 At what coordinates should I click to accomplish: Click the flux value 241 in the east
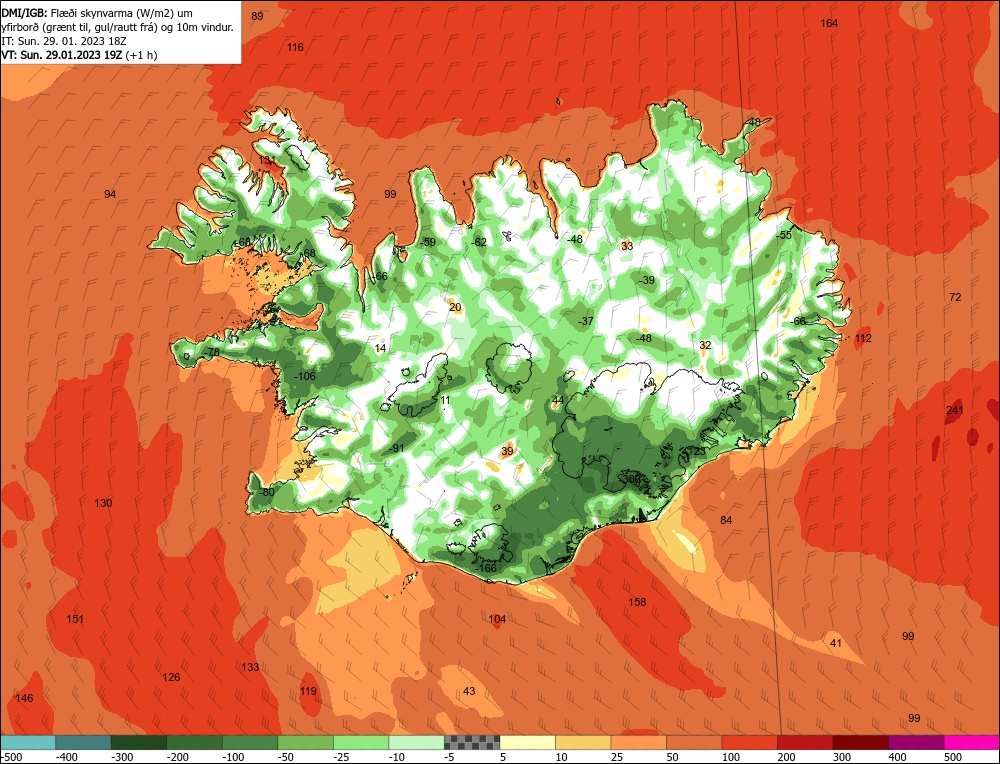pos(955,410)
